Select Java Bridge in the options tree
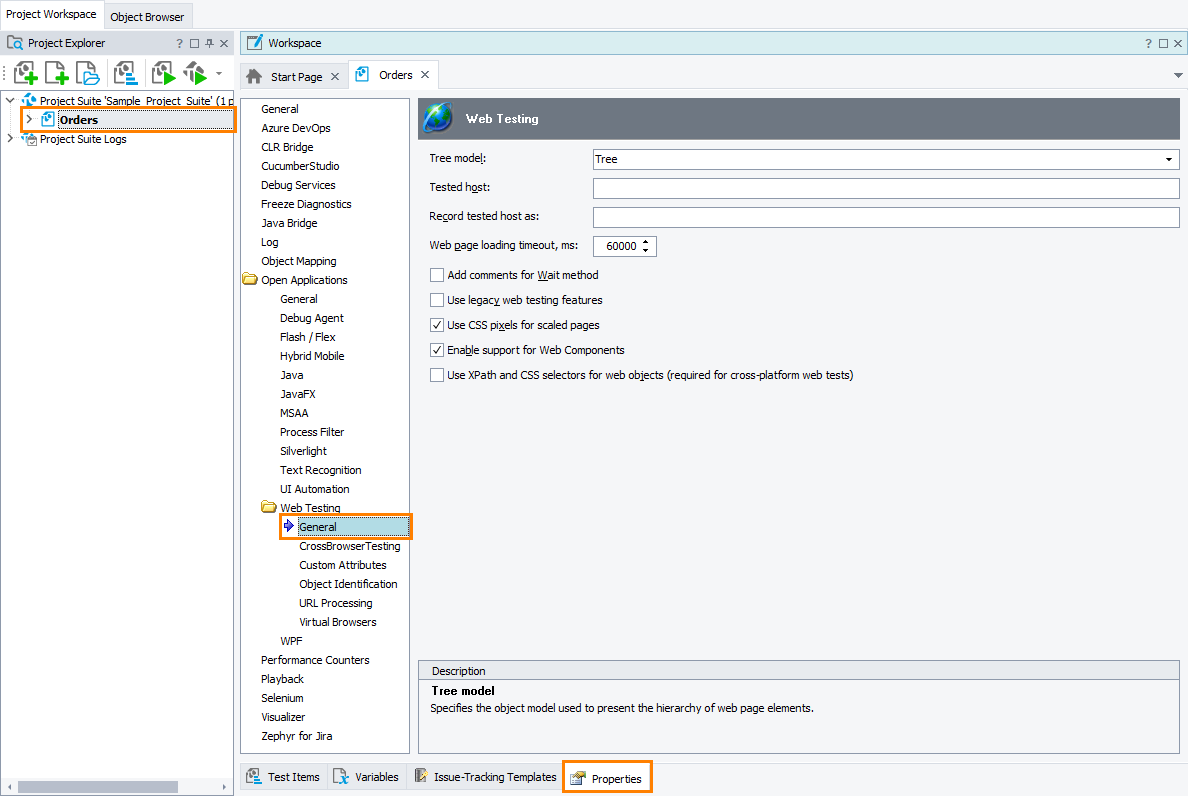 289,223
